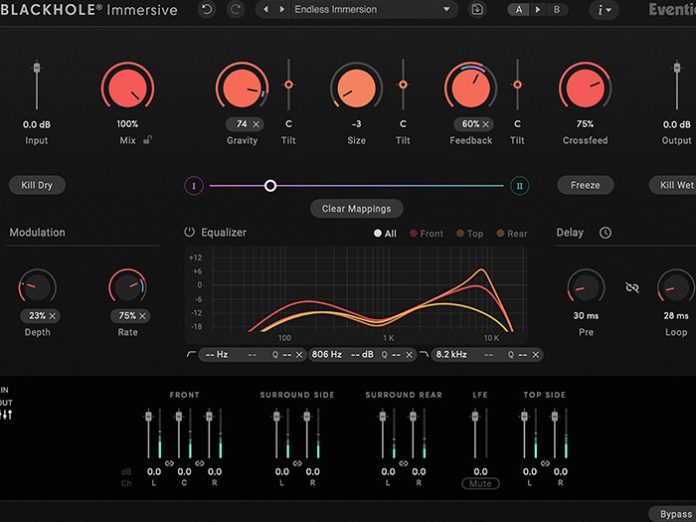Click the Output level fader
The width and height of the screenshot is (696, 522).
click(676, 68)
